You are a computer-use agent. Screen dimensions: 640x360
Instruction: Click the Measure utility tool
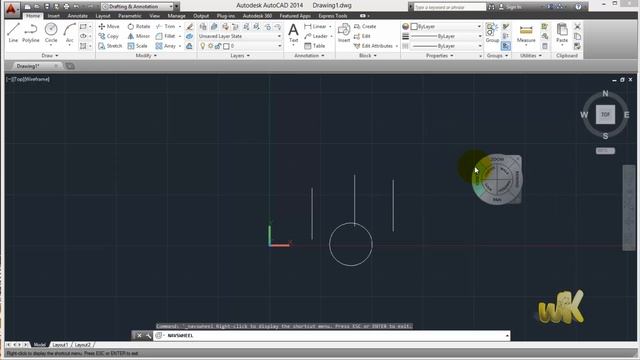[x=526, y=33]
